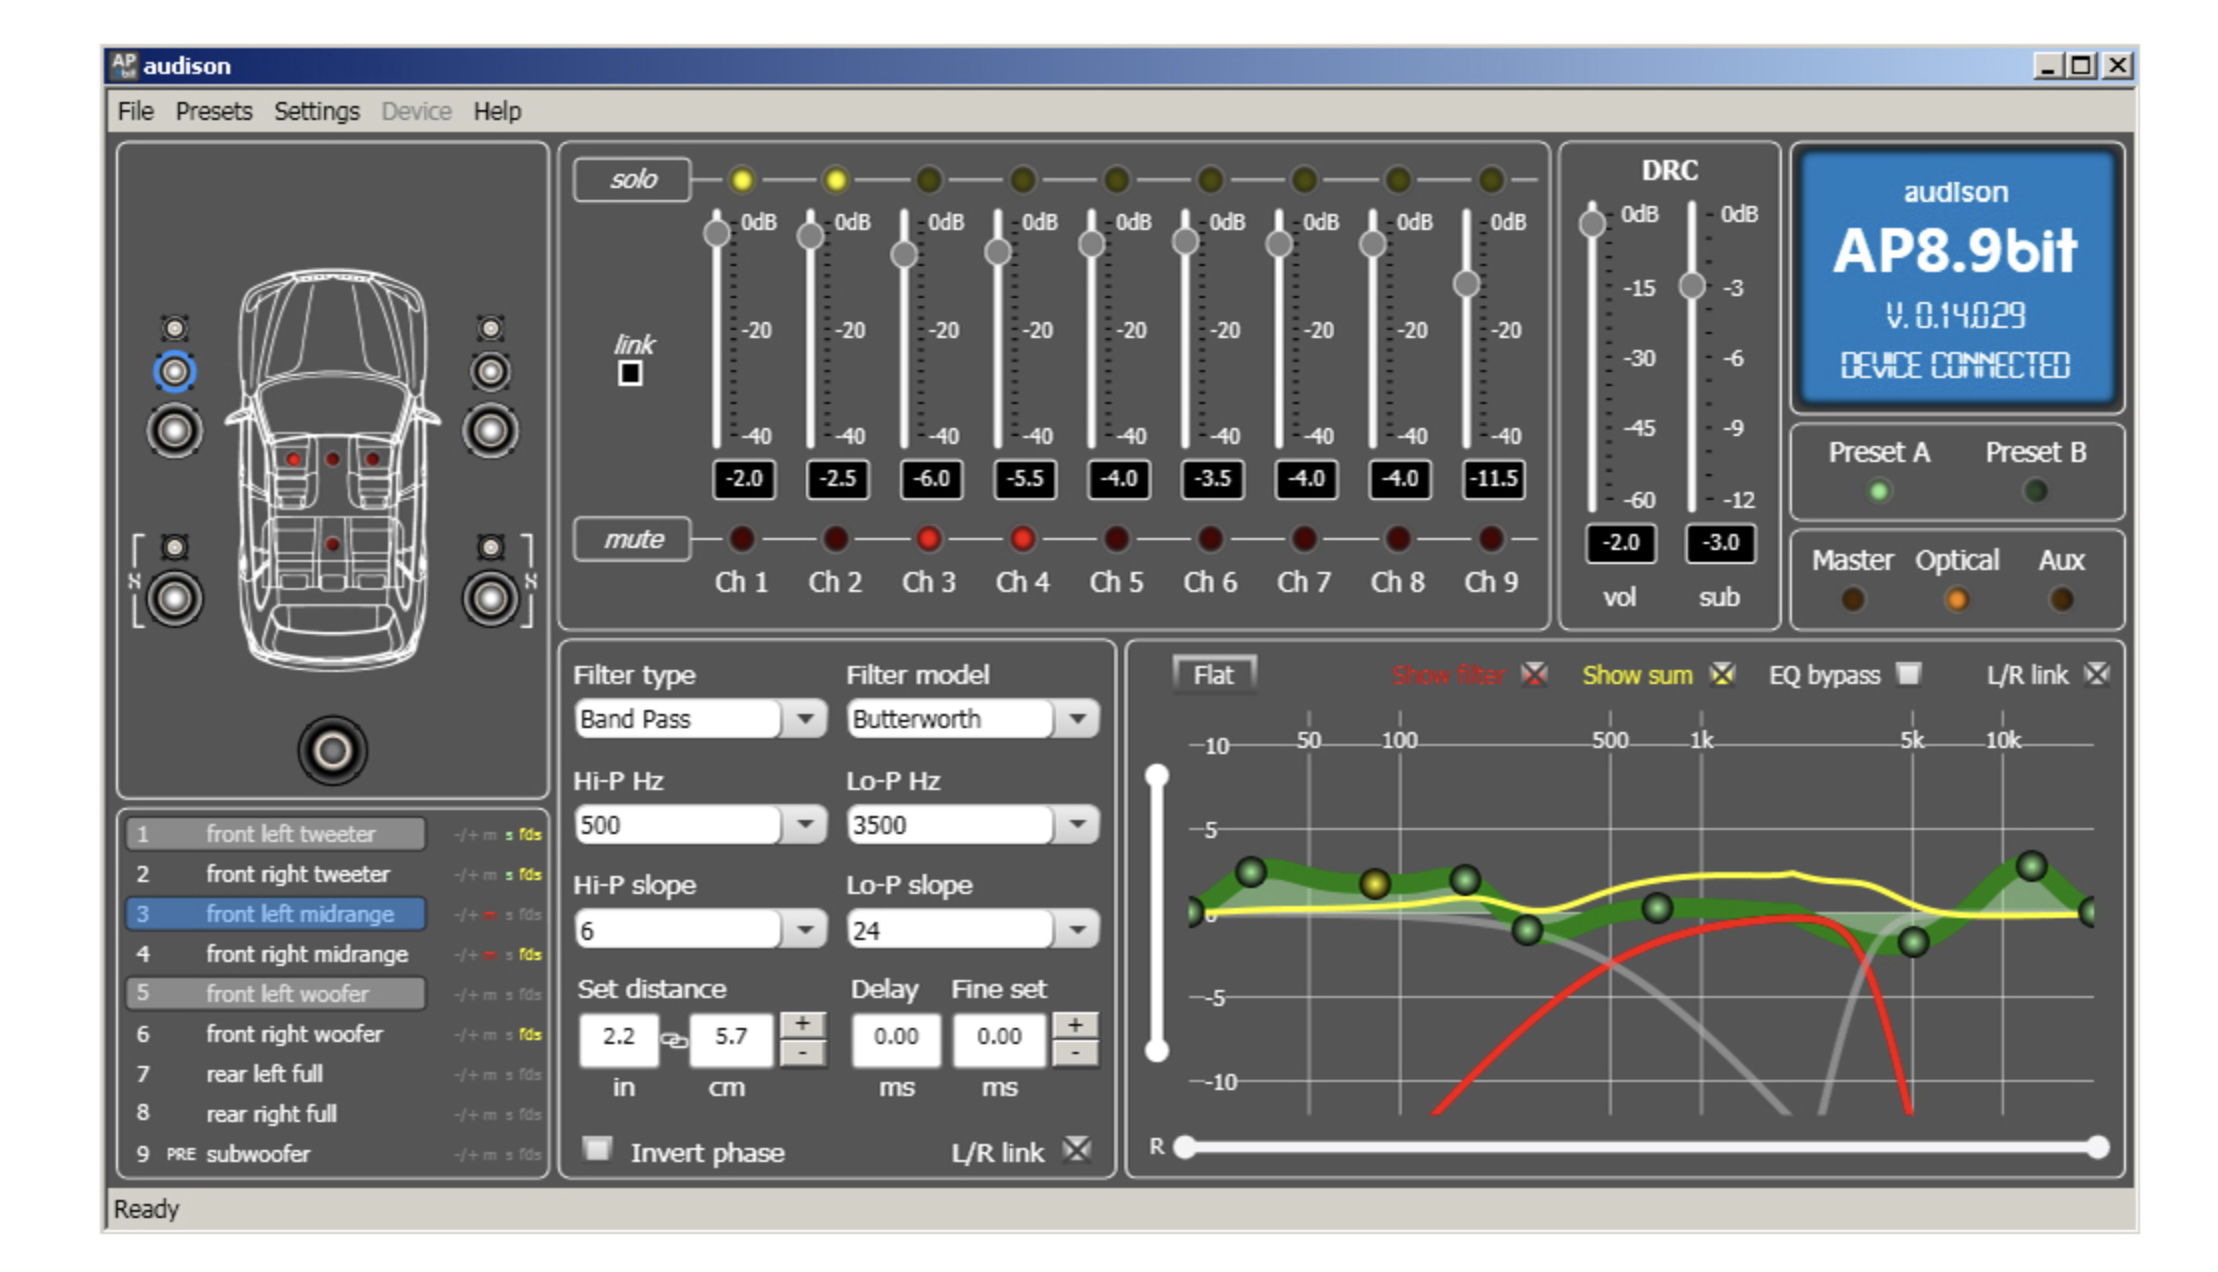Click the mute button
The height and width of the screenshot is (1272, 2218).
pyautogui.click(x=633, y=540)
